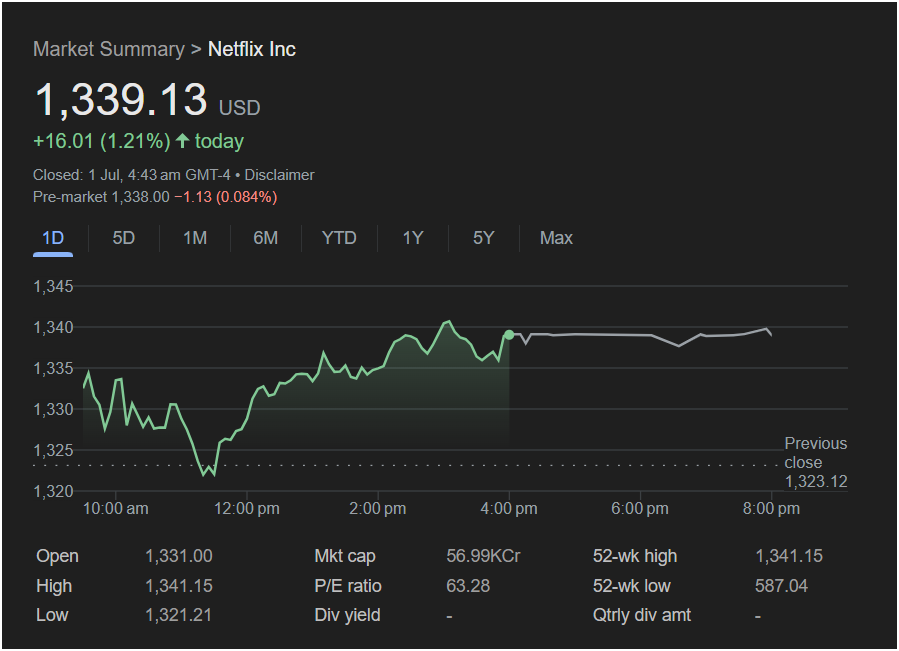Open the 1M chart tab
The image size is (899, 651).
[x=195, y=238]
